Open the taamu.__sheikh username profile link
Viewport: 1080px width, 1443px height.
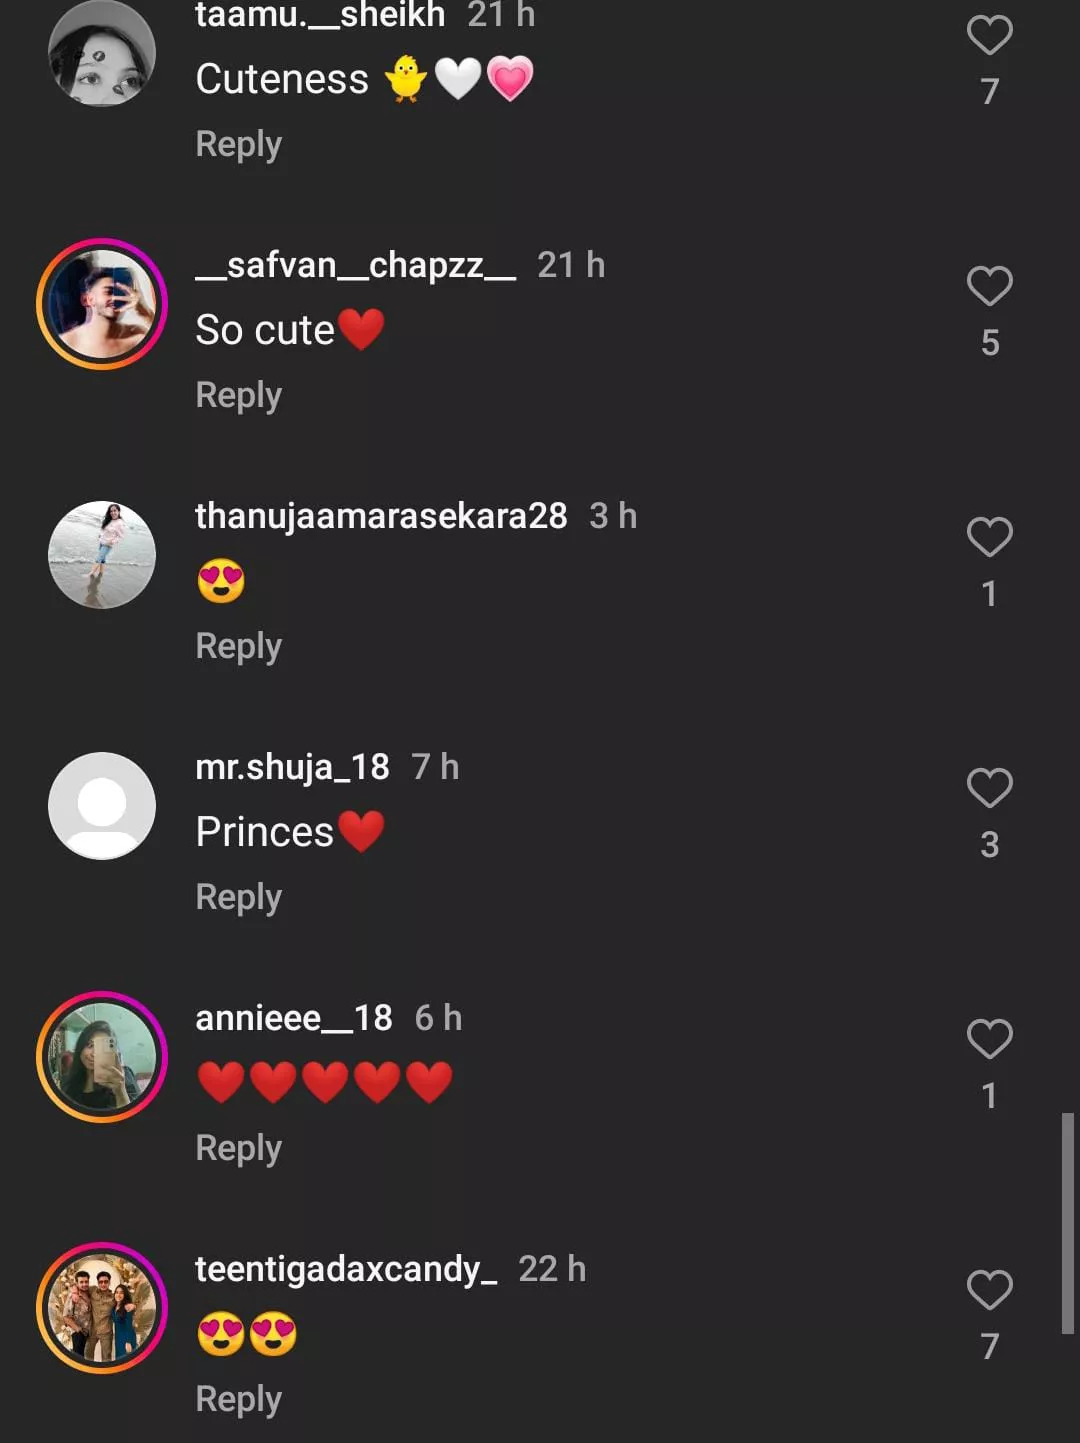(319, 15)
